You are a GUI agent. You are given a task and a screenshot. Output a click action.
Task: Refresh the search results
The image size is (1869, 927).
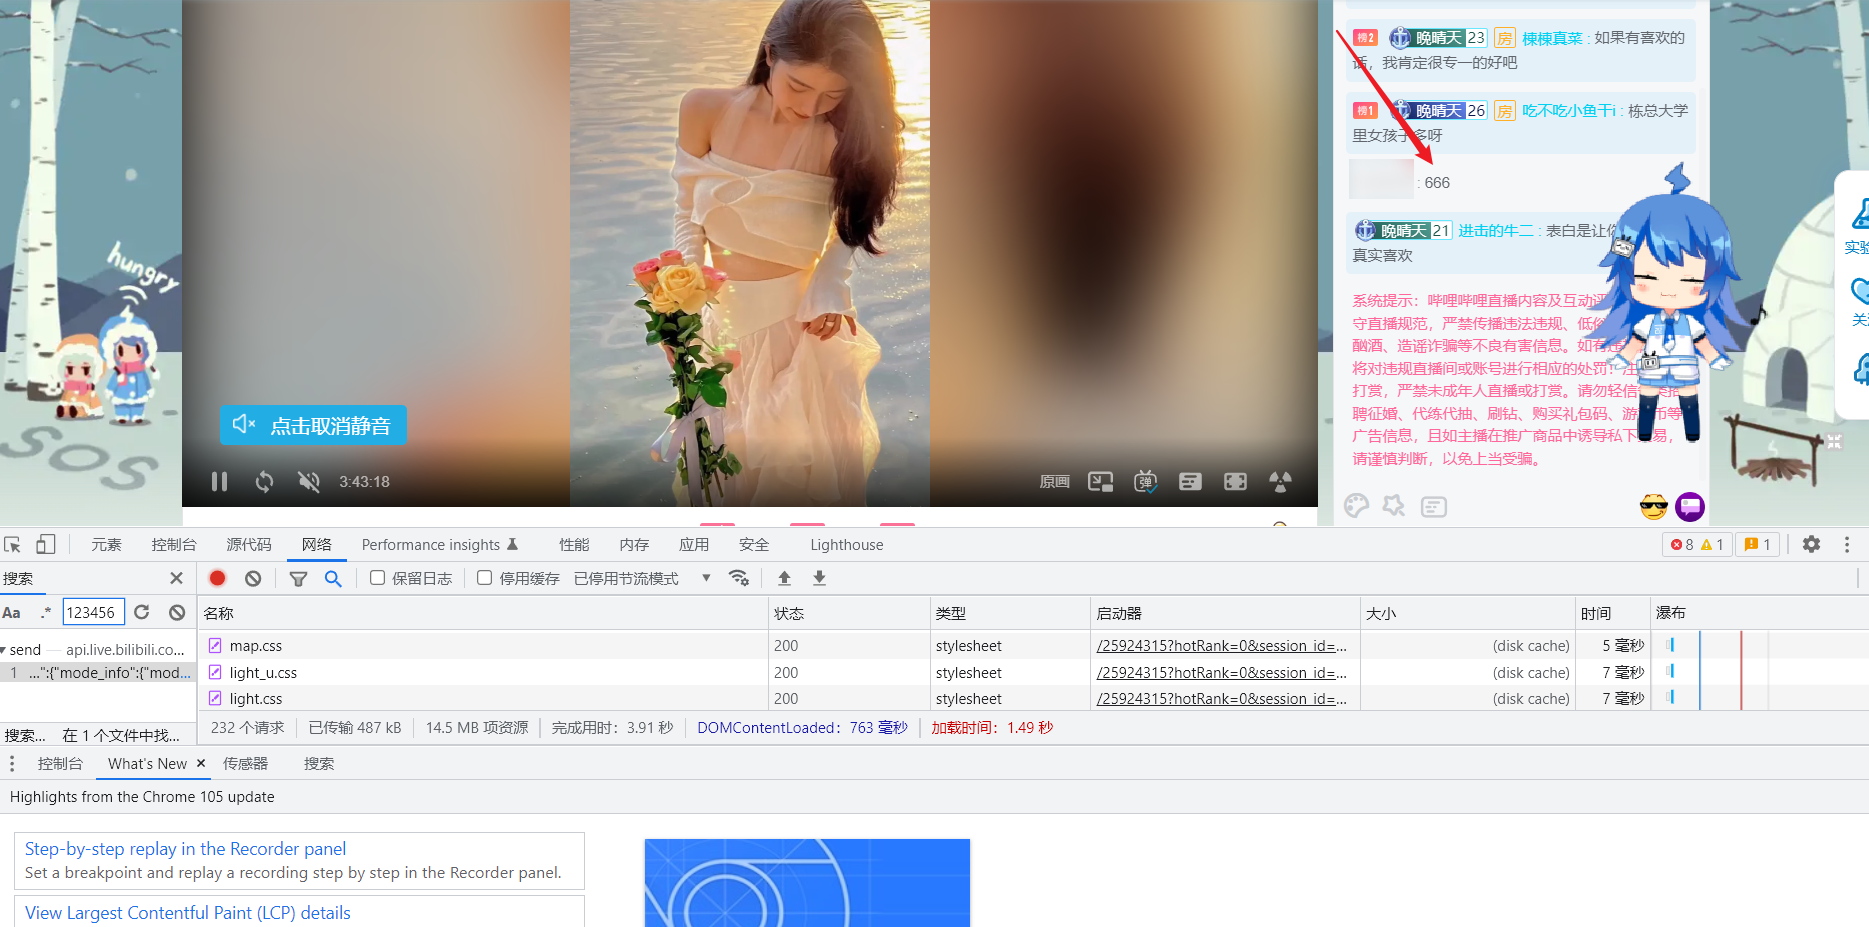click(x=142, y=612)
